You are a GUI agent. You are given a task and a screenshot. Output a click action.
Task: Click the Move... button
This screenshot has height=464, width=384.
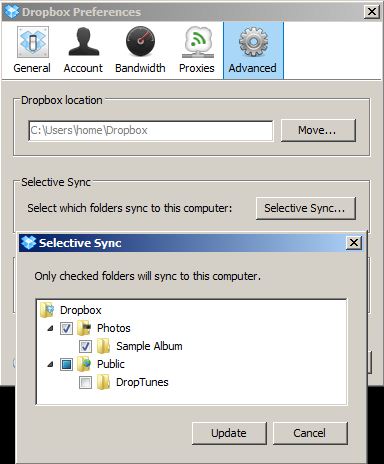pyautogui.click(x=318, y=130)
